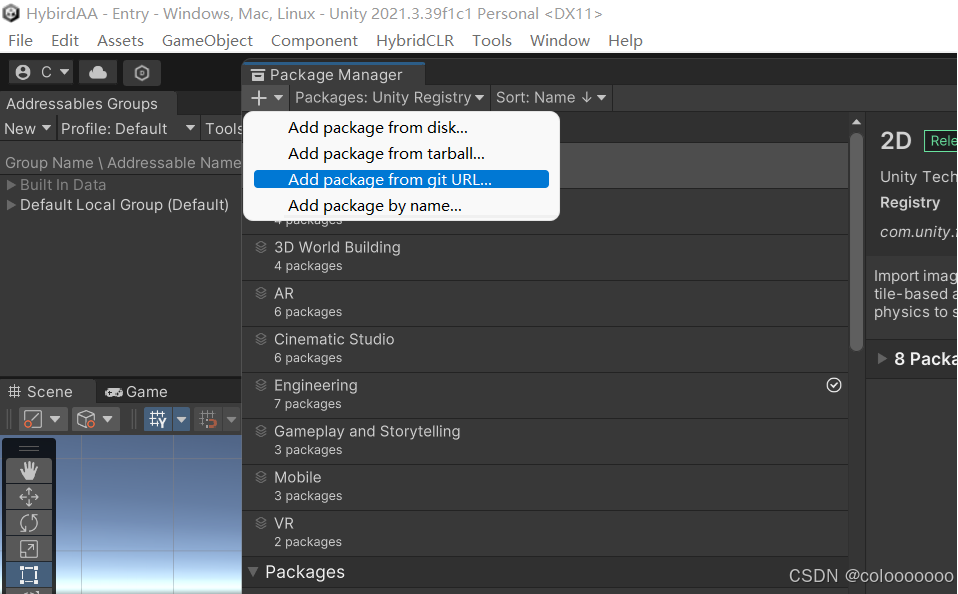Open the cloud services icon
This screenshot has width=958, height=594.
(x=98, y=73)
